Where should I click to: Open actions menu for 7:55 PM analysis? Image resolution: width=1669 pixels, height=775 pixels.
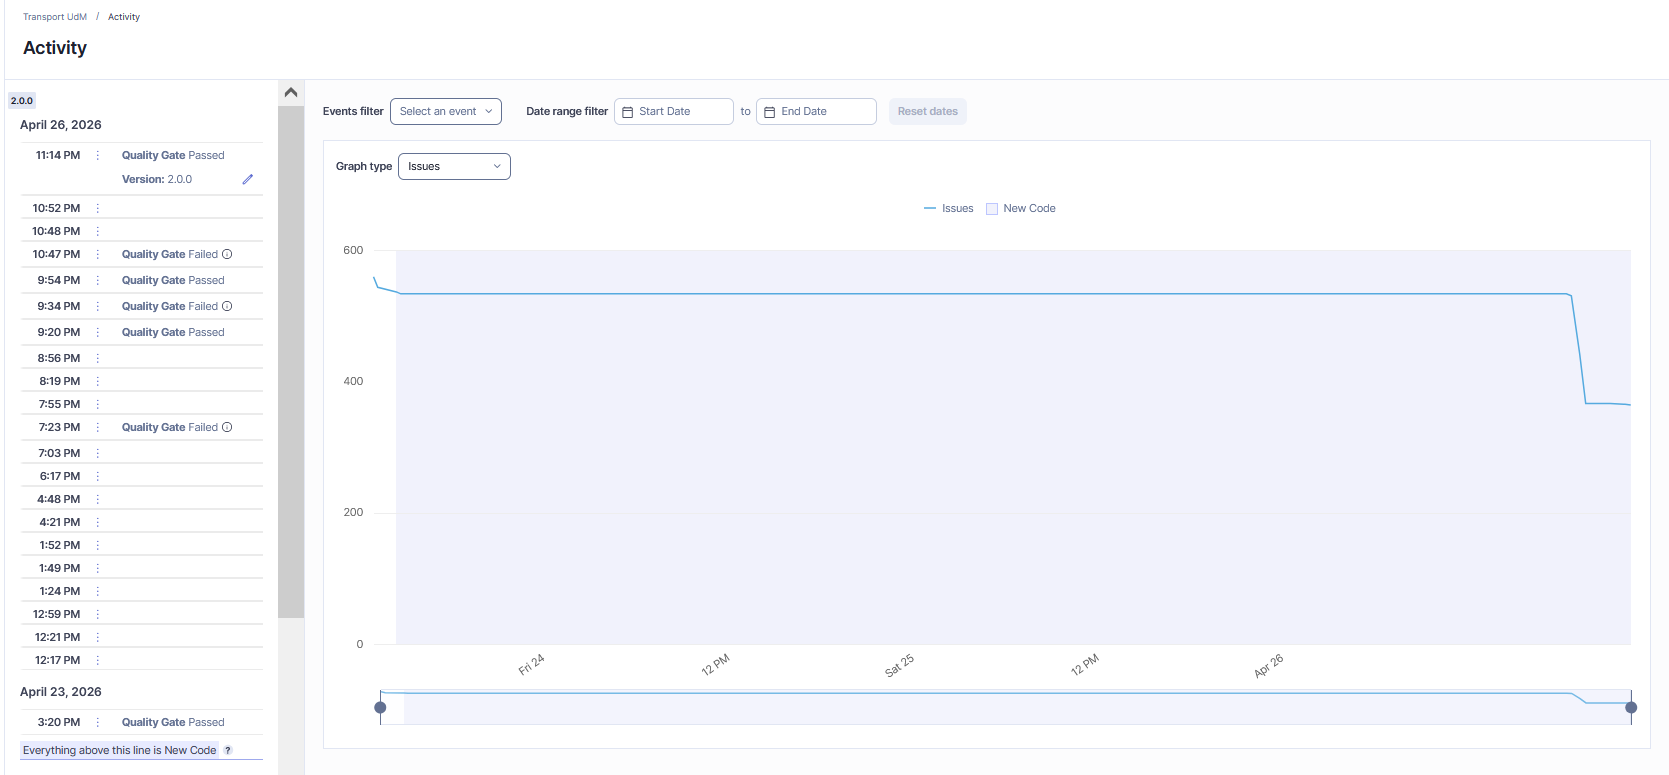[97, 404]
